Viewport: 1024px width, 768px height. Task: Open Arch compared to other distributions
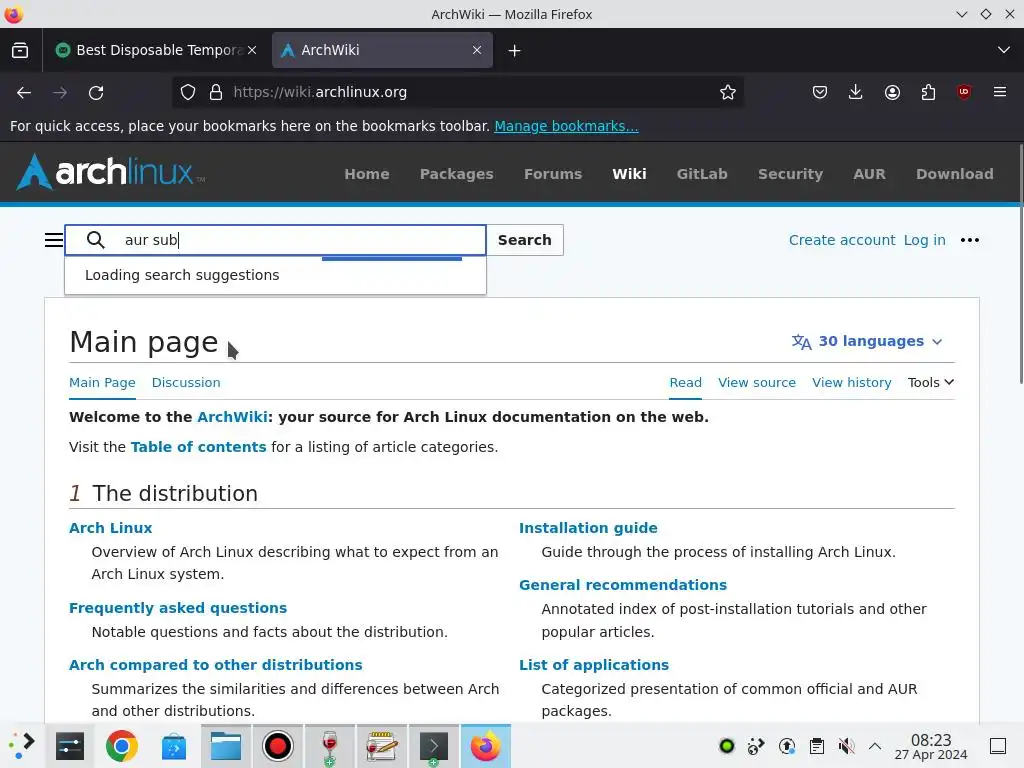pyautogui.click(x=216, y=665)
